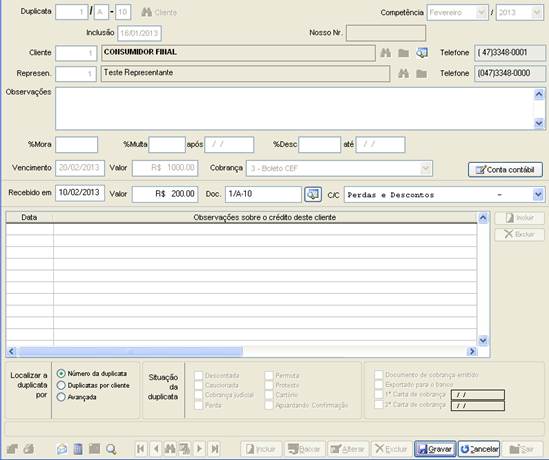Toggle the Descontada checkbox
This screenshot has height=460, width=549.
(x=199, y=375)
